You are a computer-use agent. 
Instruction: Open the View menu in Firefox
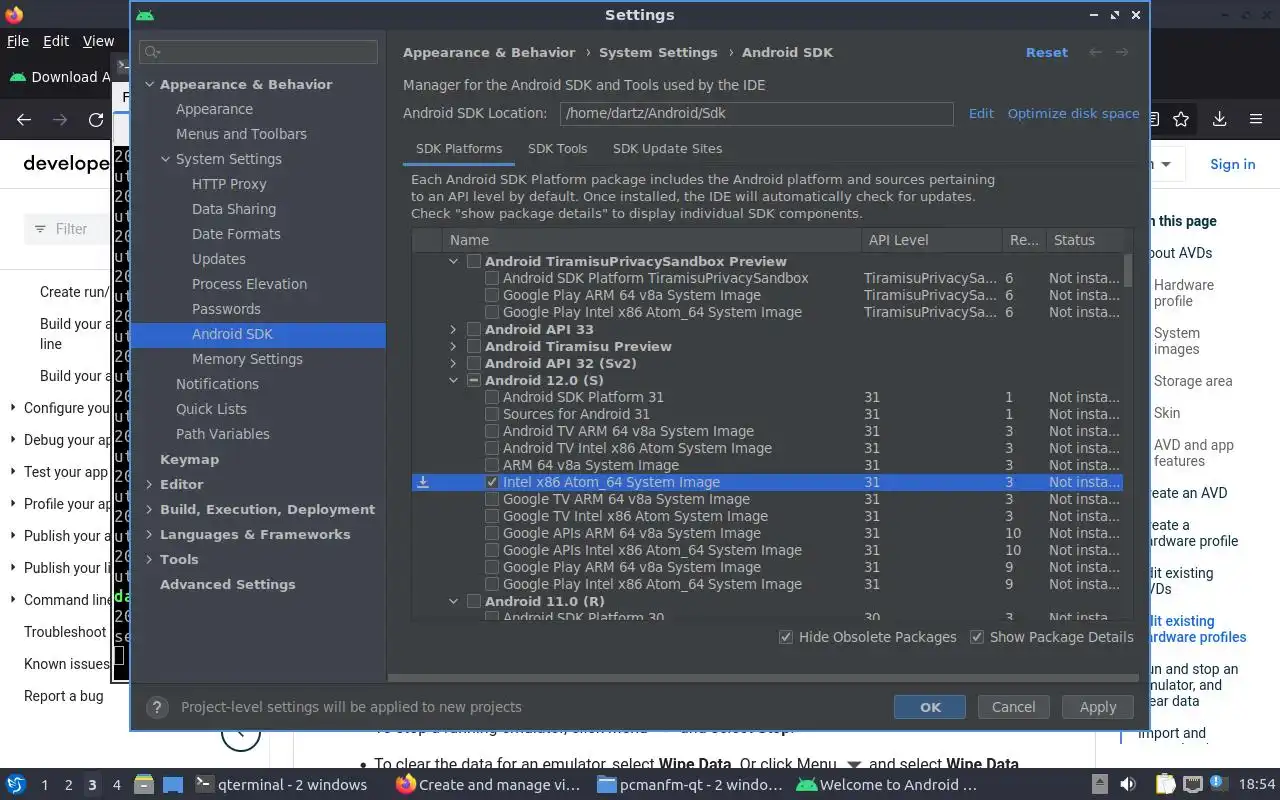98,41
